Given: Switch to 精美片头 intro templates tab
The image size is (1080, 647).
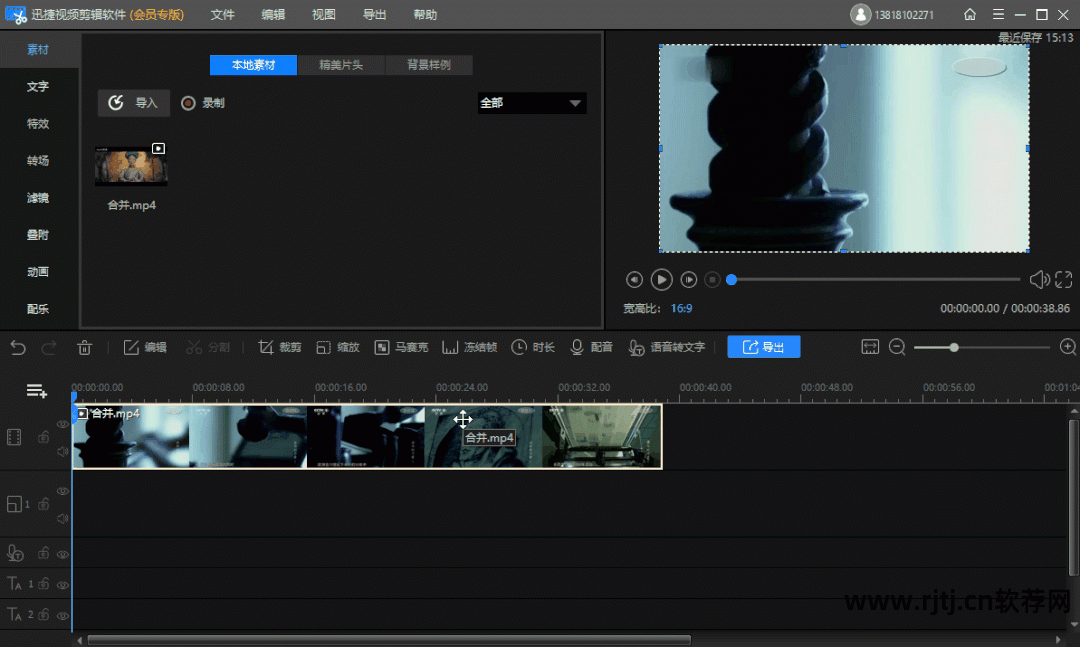Looking at the screenshot, I should coord(341,65).
